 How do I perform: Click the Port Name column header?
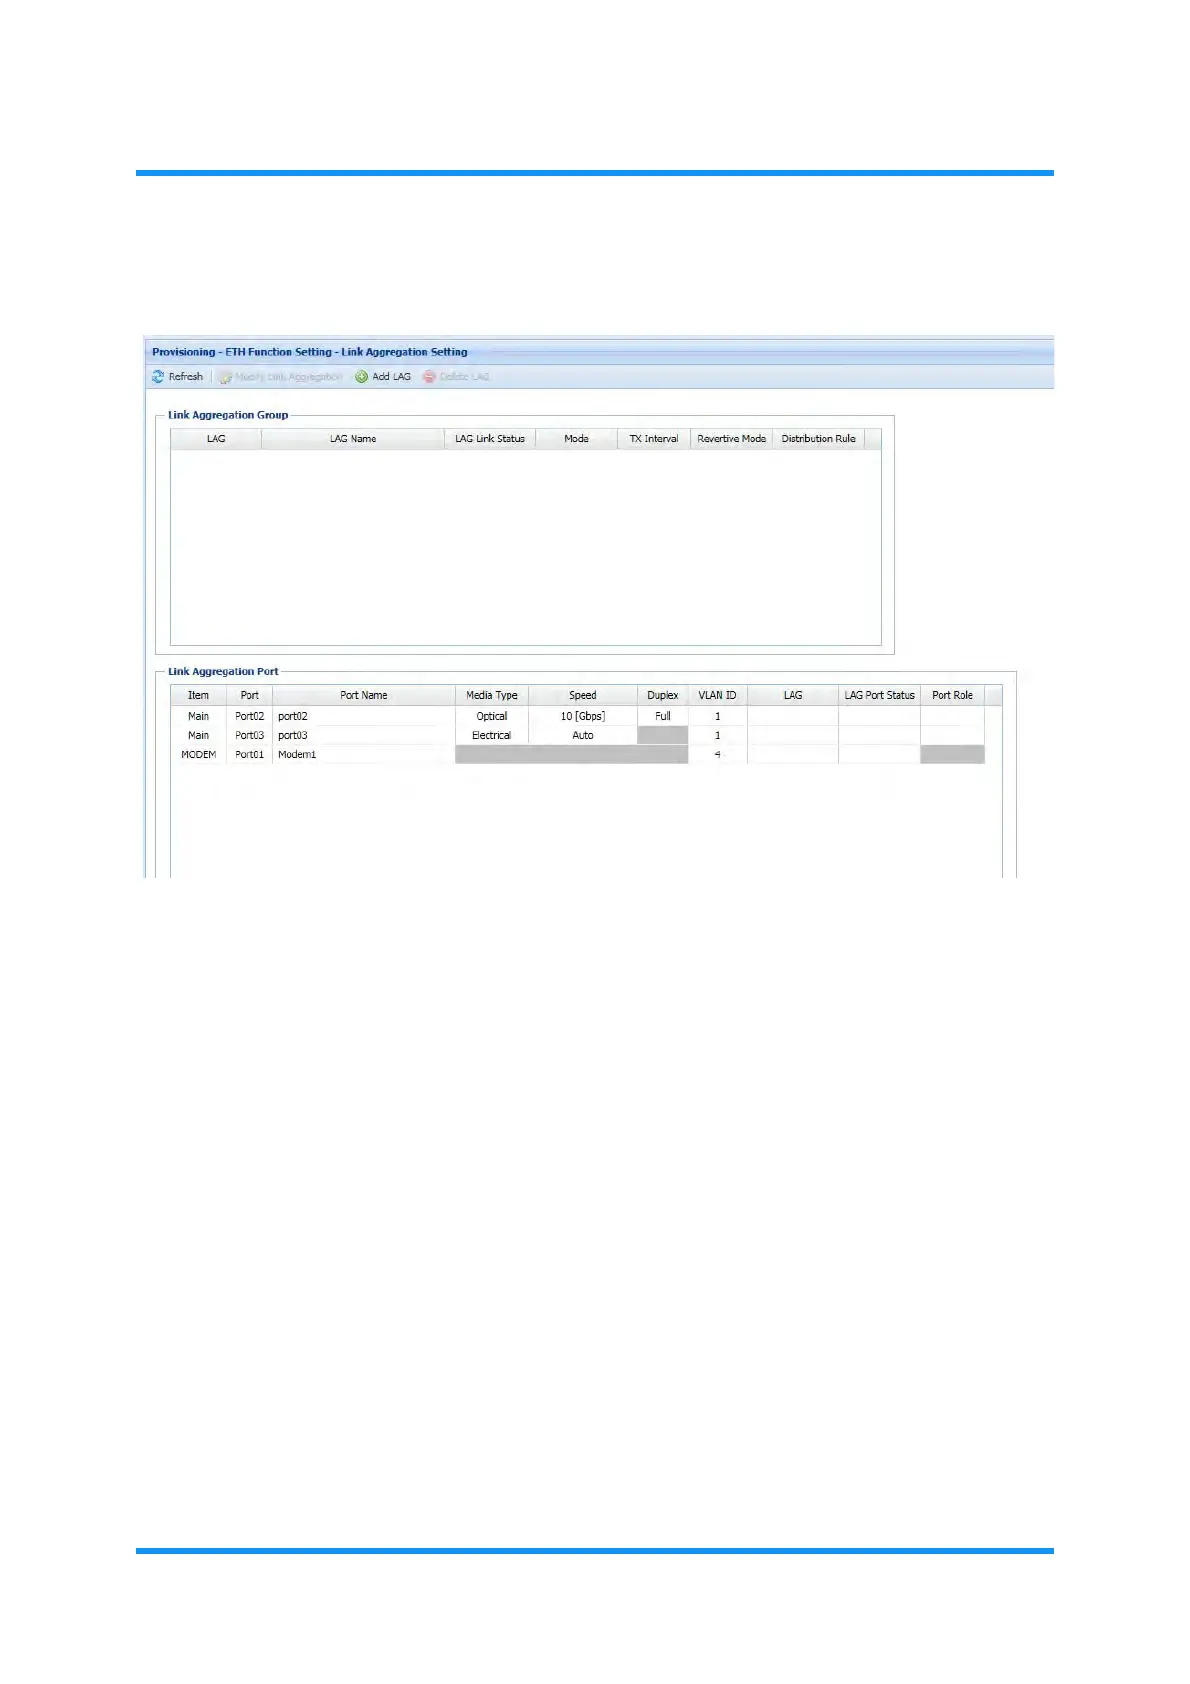pyautogui.click(x=364, y=696)
